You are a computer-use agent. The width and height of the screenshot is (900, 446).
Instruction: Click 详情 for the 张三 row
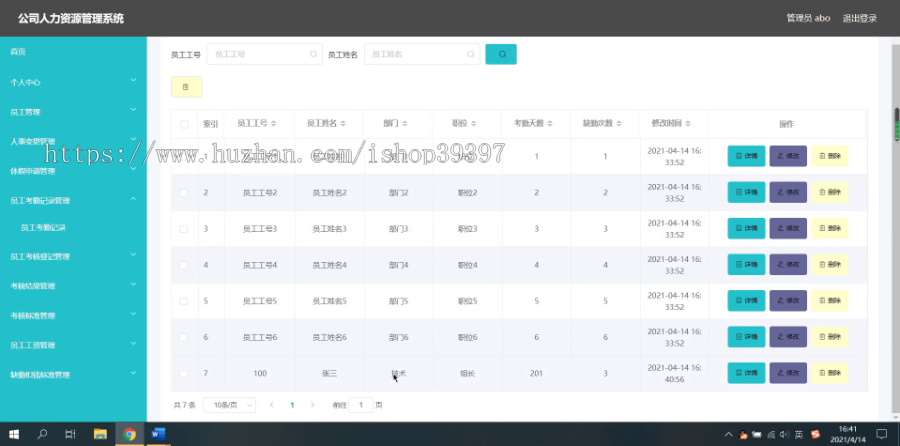coord(746,373)
